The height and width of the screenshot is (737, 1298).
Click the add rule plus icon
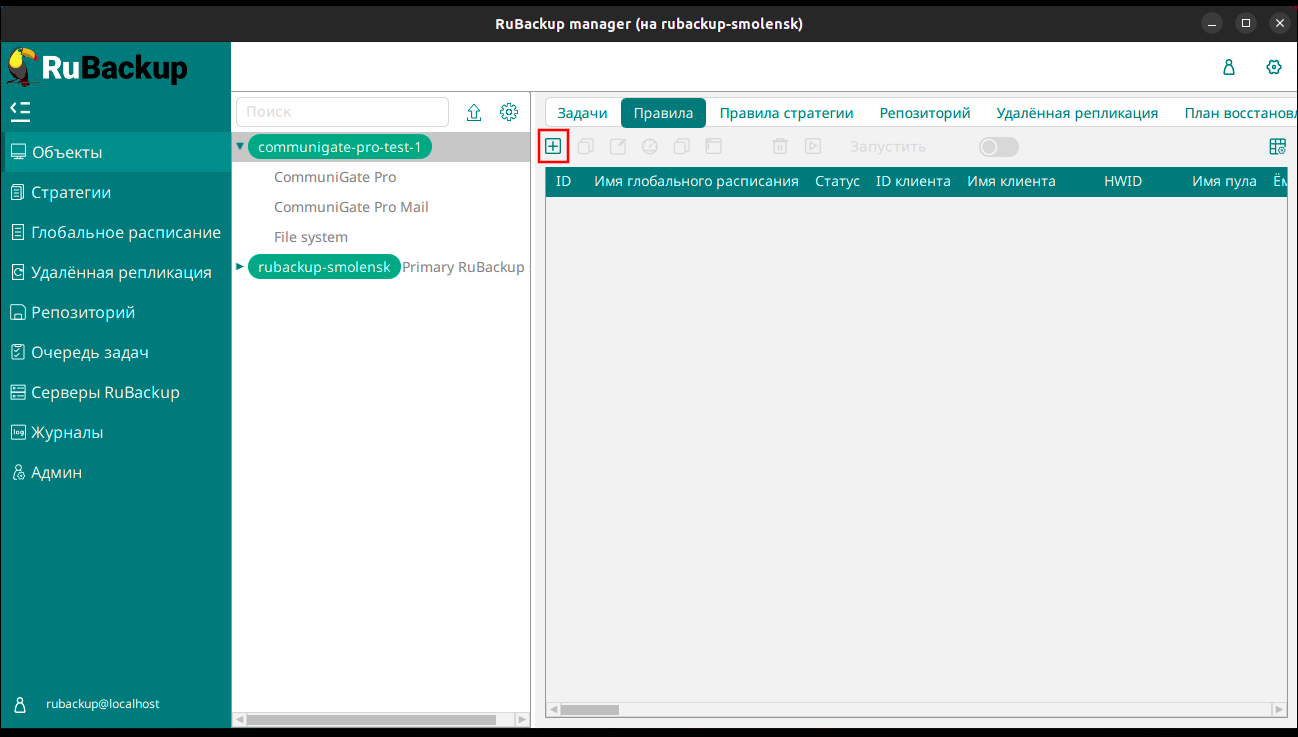point(553,146)
